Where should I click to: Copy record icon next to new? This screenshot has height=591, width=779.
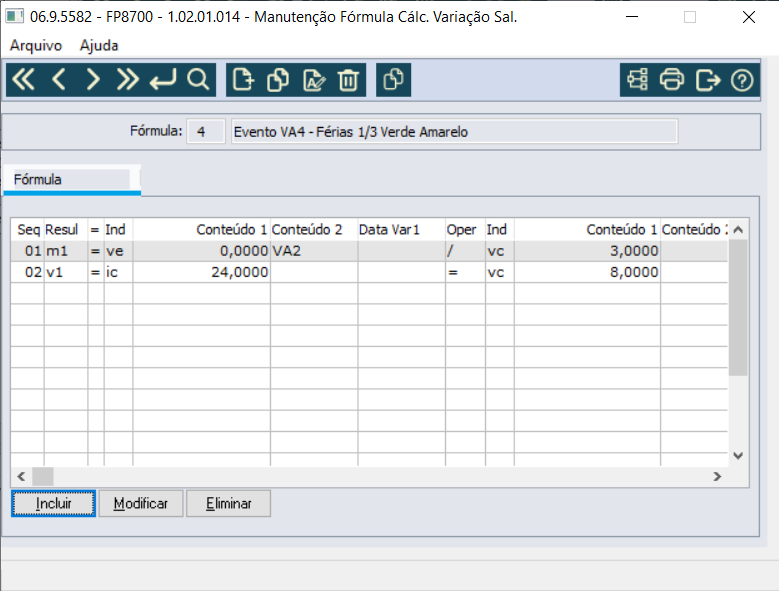(278, 79)
